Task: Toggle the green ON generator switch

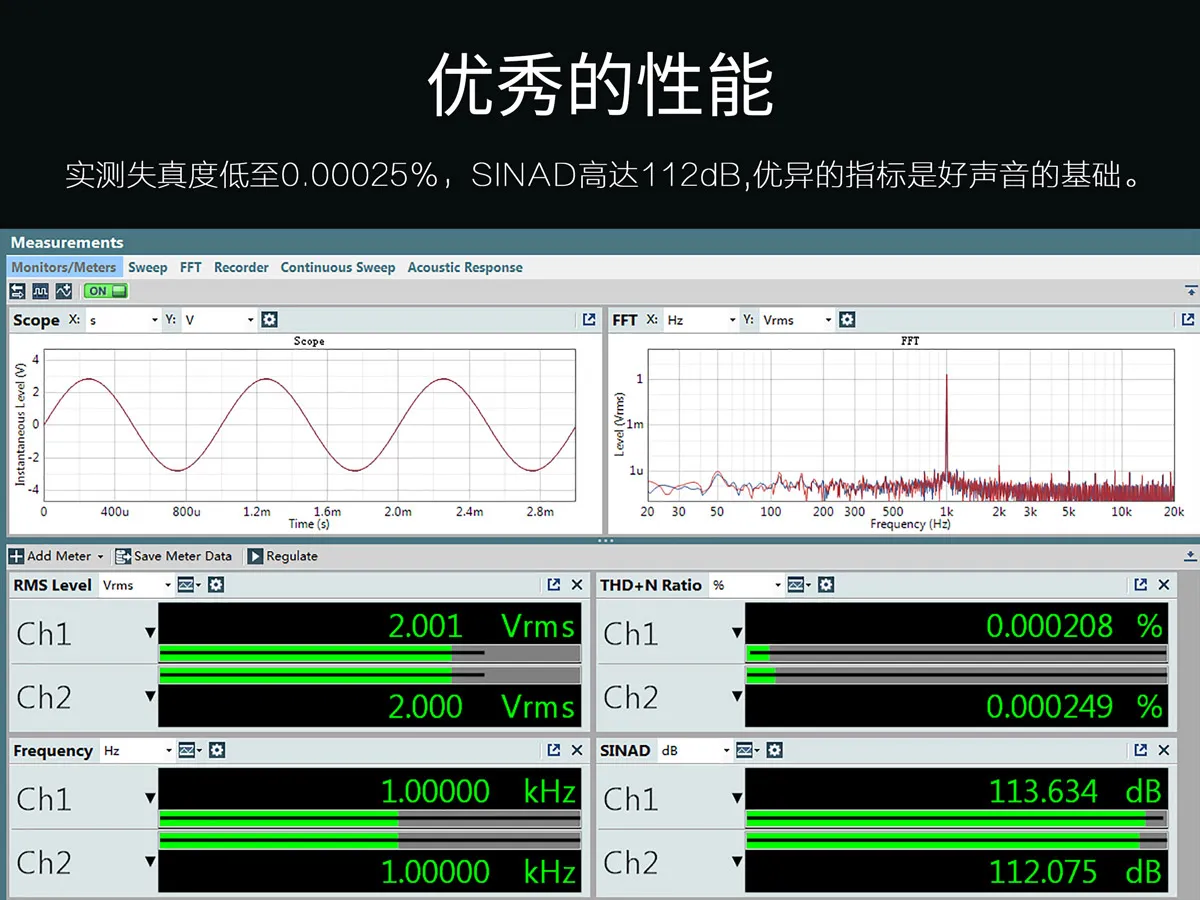Action: pyautogui.click(x=105, y=291)
